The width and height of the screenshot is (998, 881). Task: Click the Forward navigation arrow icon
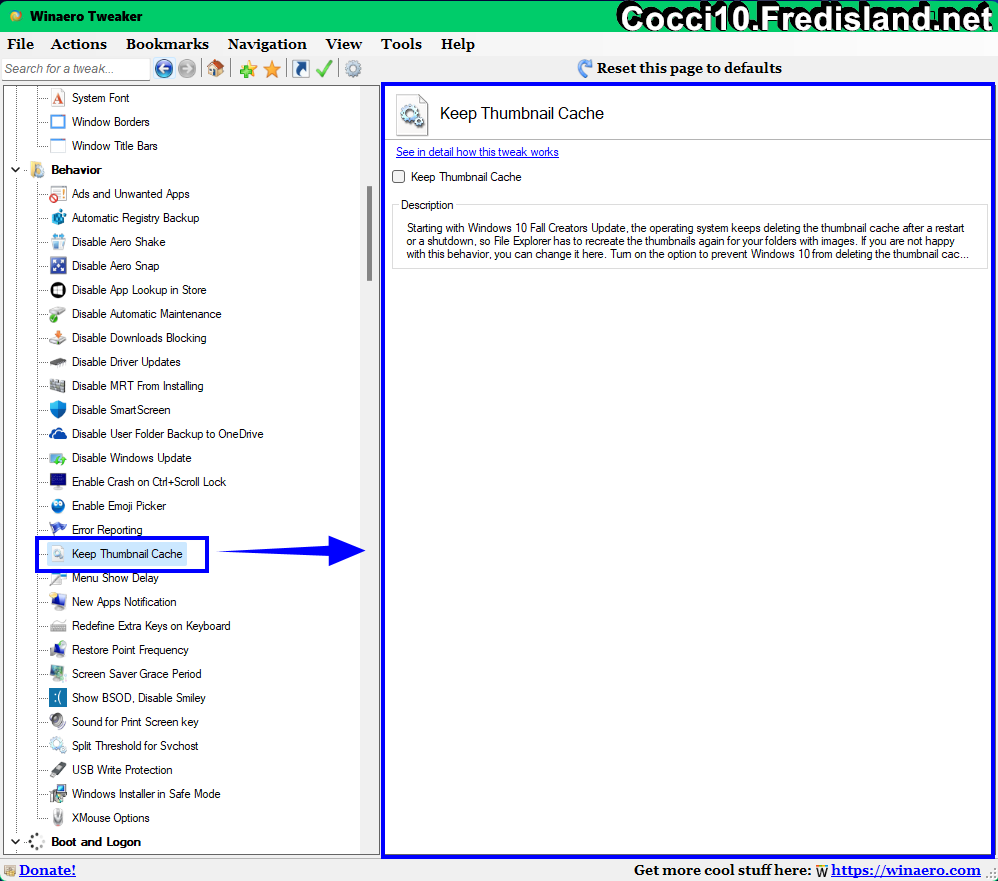[186, 69]
